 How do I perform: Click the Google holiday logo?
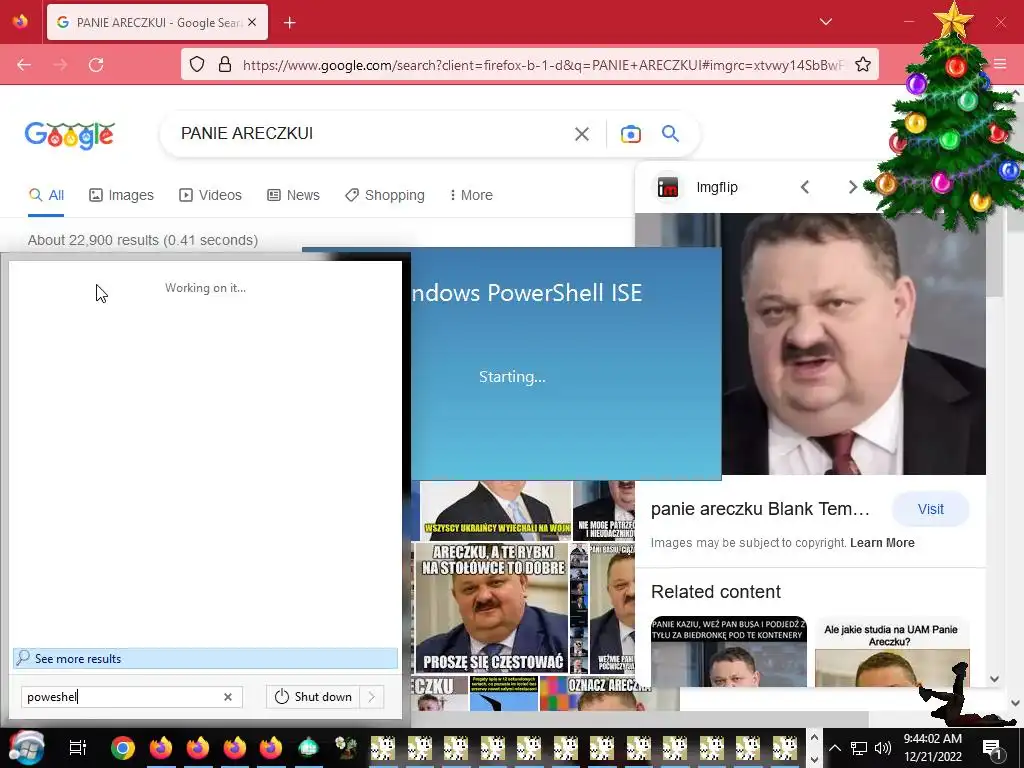pyautogui.click(x=70, y=135)
